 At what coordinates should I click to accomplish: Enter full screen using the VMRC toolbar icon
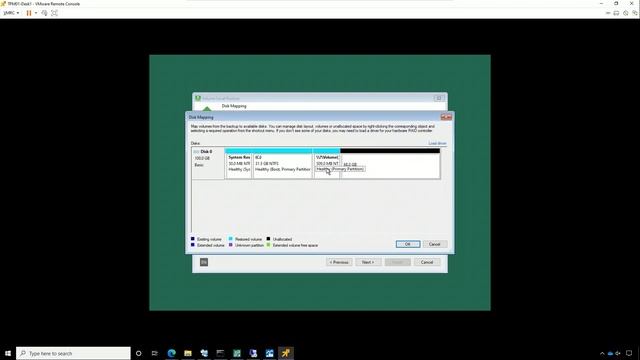point(54,13)
